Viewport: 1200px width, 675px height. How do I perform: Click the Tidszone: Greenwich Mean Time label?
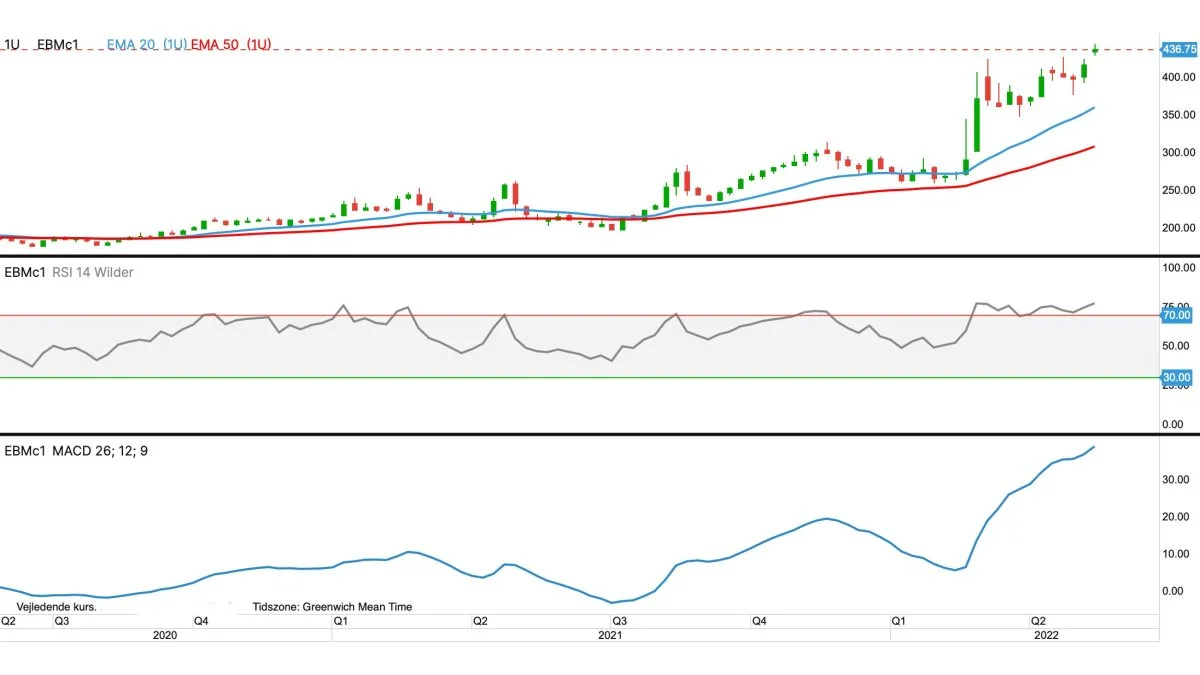(332, 607)
